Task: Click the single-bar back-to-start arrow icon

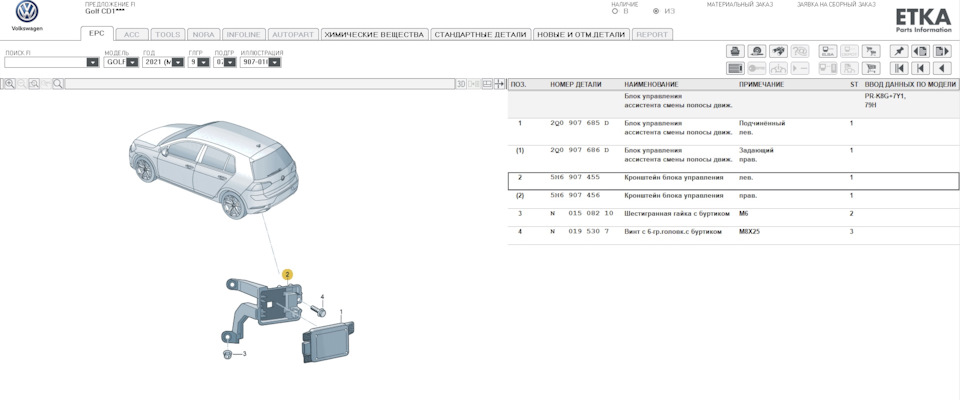Action: tap(920, 68)
